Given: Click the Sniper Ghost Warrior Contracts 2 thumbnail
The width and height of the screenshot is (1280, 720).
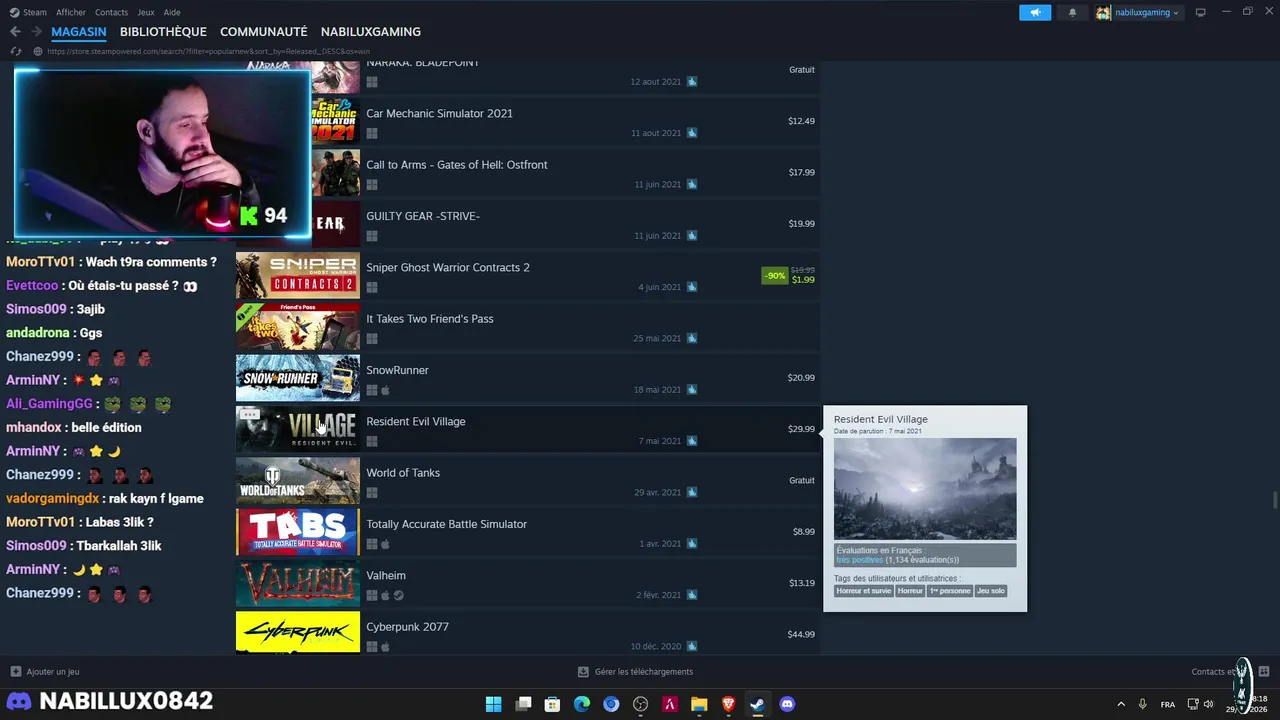Looking at the screenshot, I should click(x=297, y=275).
